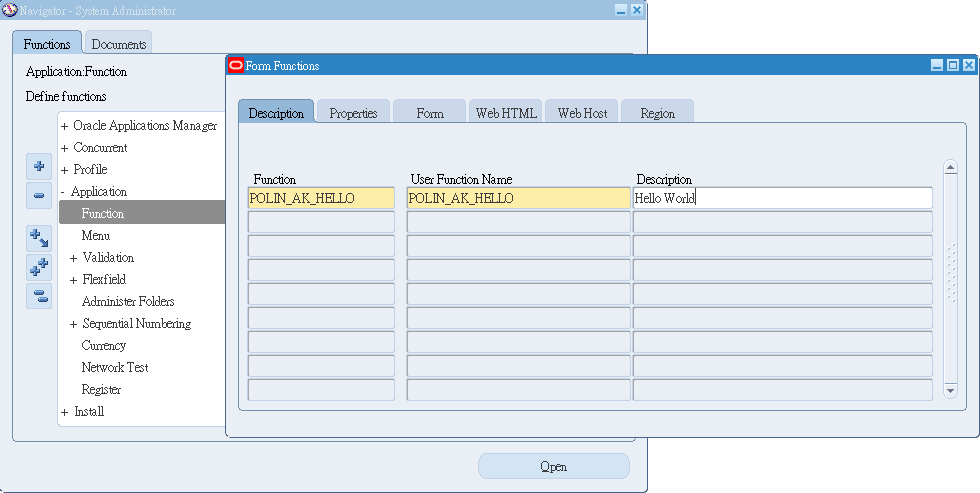This screenshot has height=493, width=980.
Task: Minimize the Form Functions window
Action: (x=937, y=65)
